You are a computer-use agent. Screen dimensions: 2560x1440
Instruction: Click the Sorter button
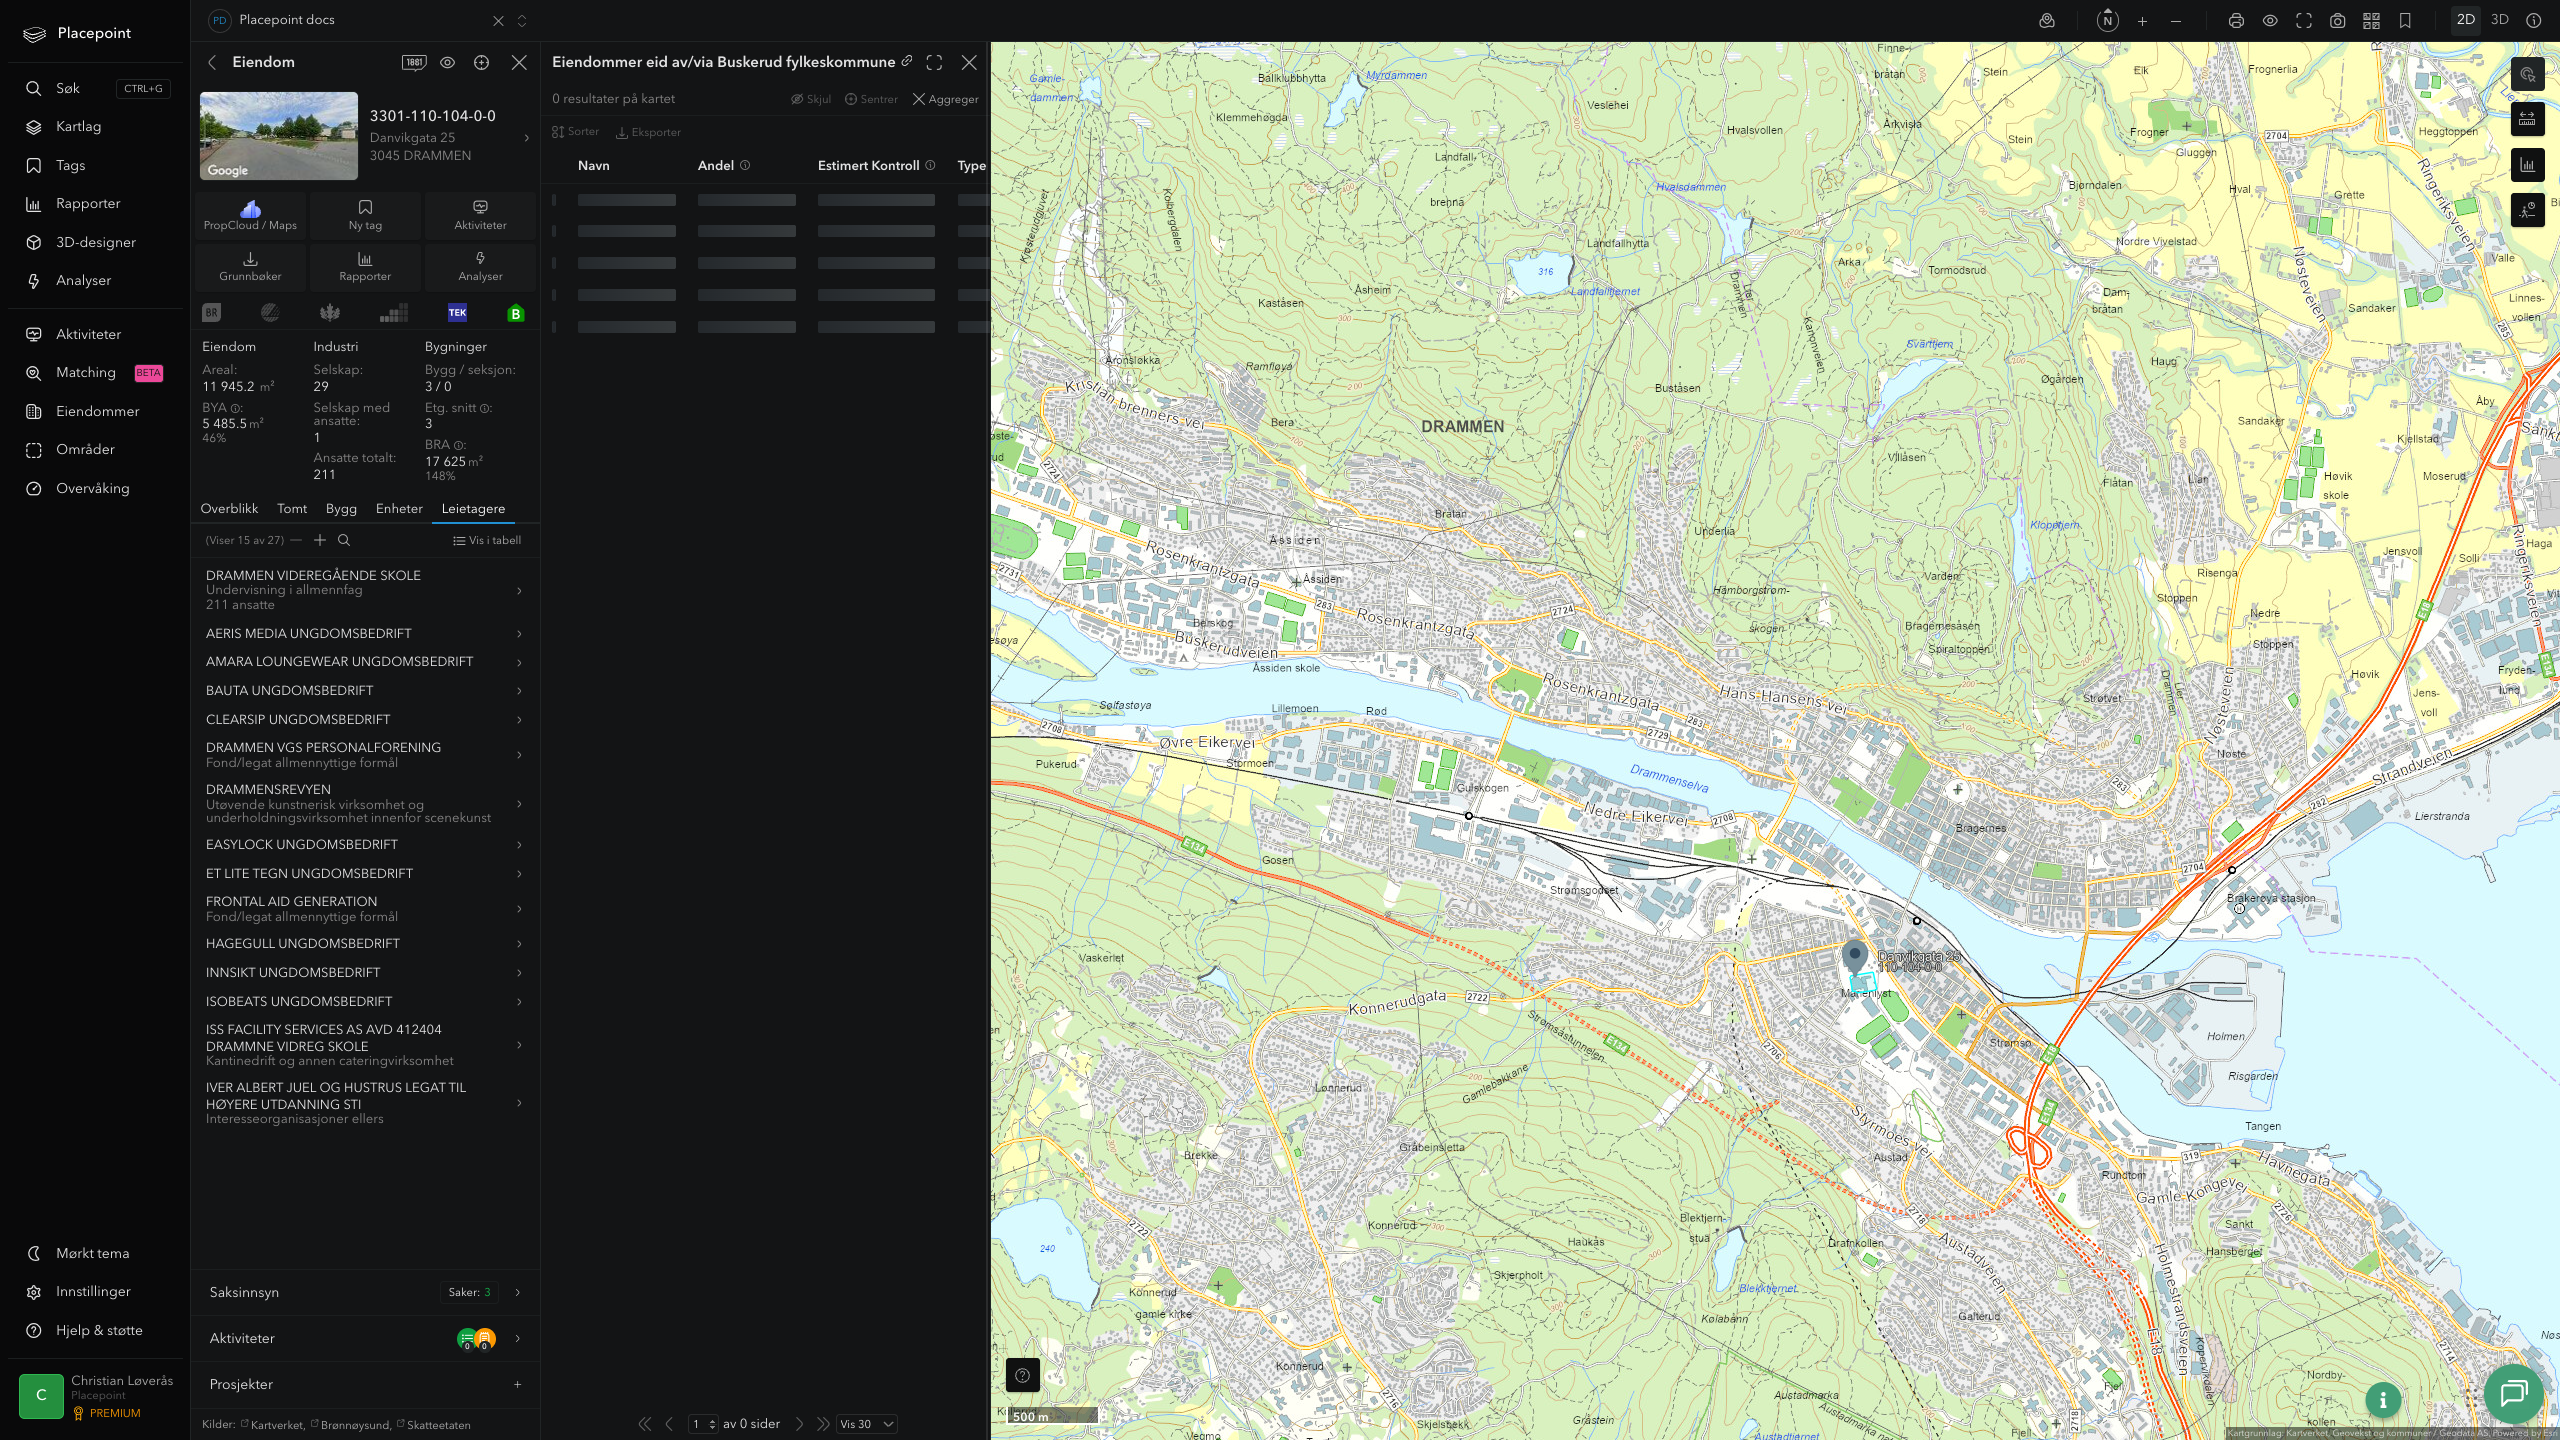click(x=576, y=132)
